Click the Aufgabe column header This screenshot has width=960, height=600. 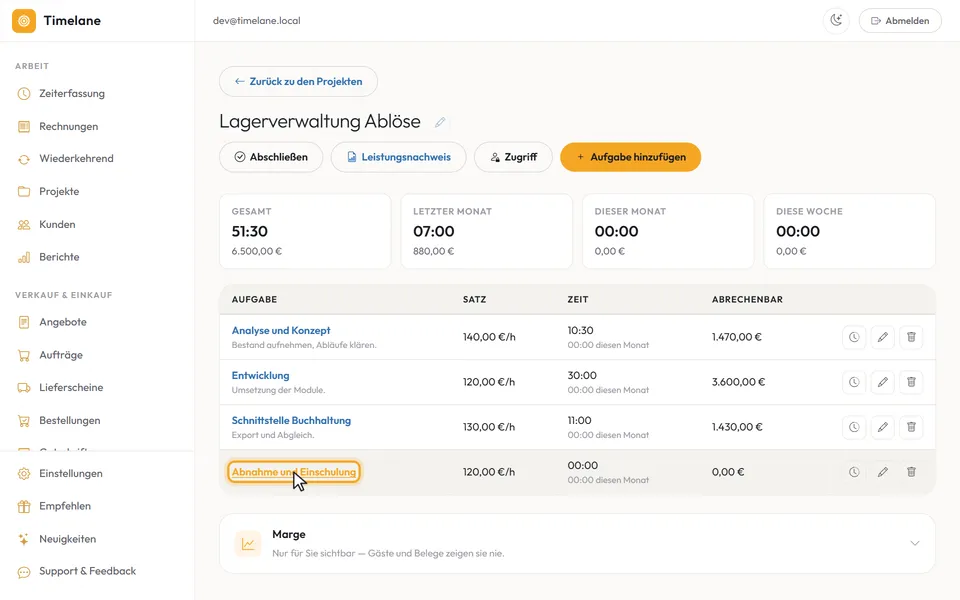(x=254, y=299)
